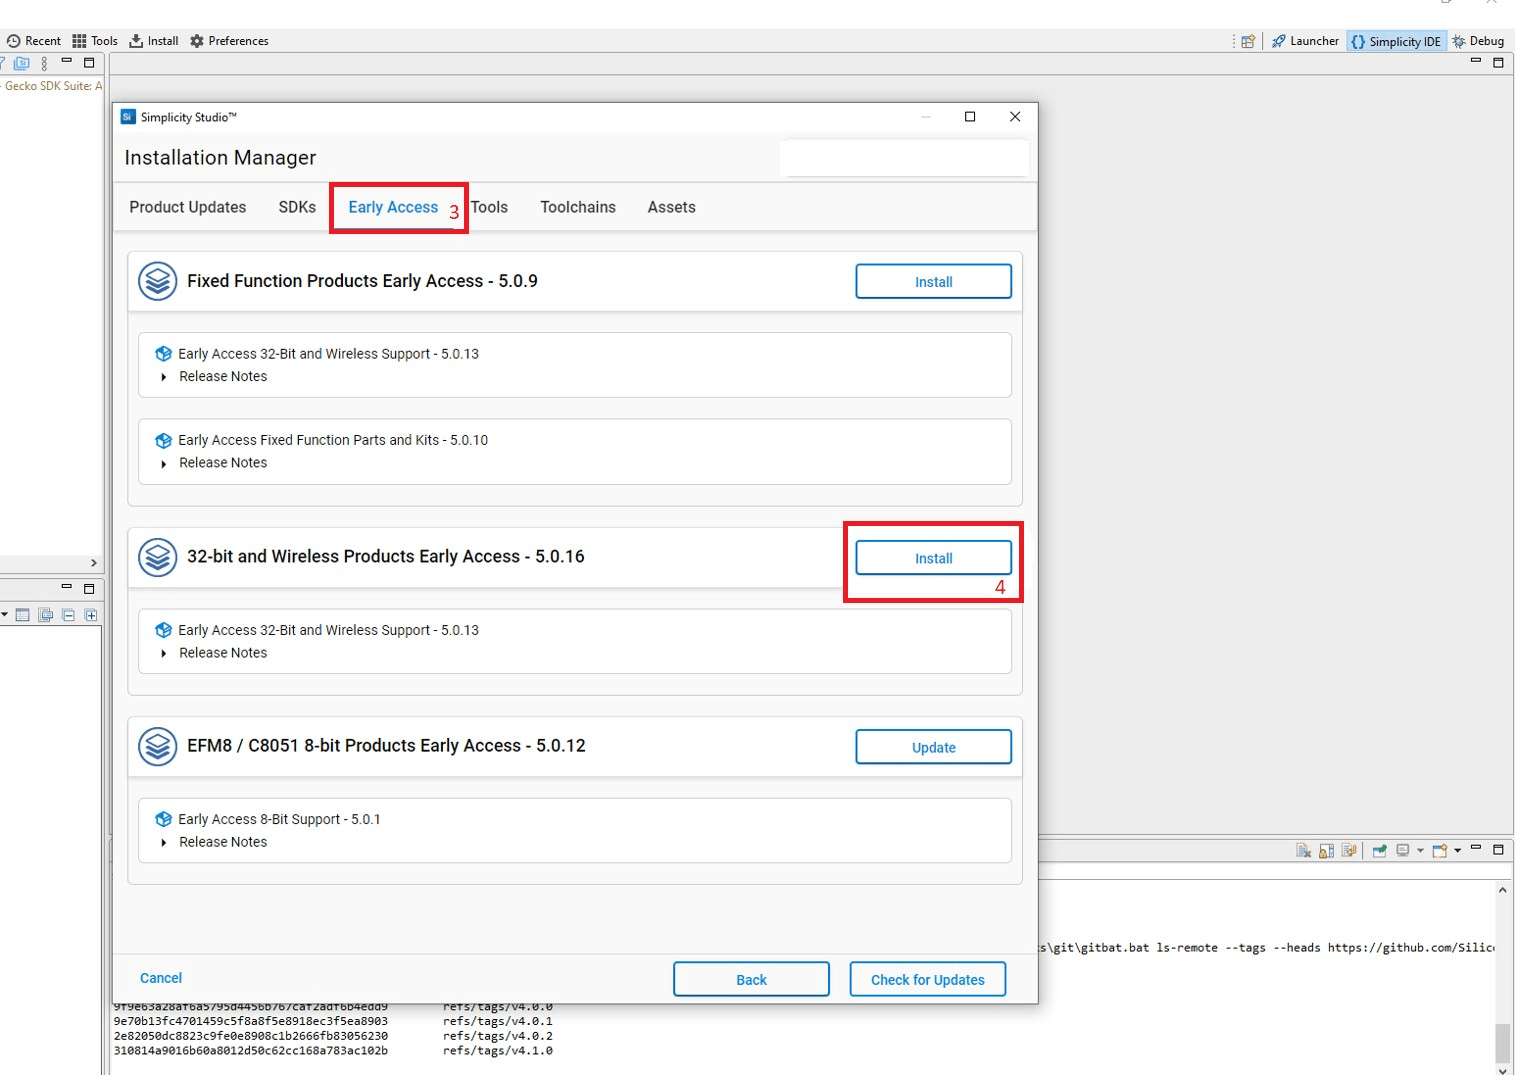Expand Release Notes in the 32-bit and Wireless Products section
Viewport: 1515px width, 1075px height.
[163, 654]
